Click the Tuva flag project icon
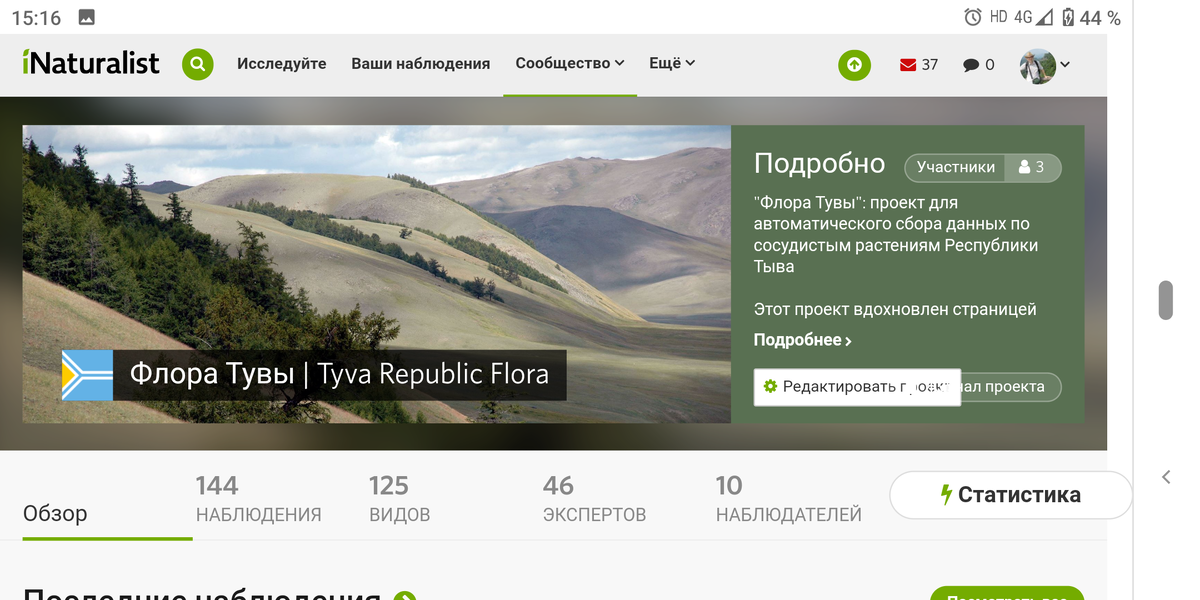 (x=87, y=375)
